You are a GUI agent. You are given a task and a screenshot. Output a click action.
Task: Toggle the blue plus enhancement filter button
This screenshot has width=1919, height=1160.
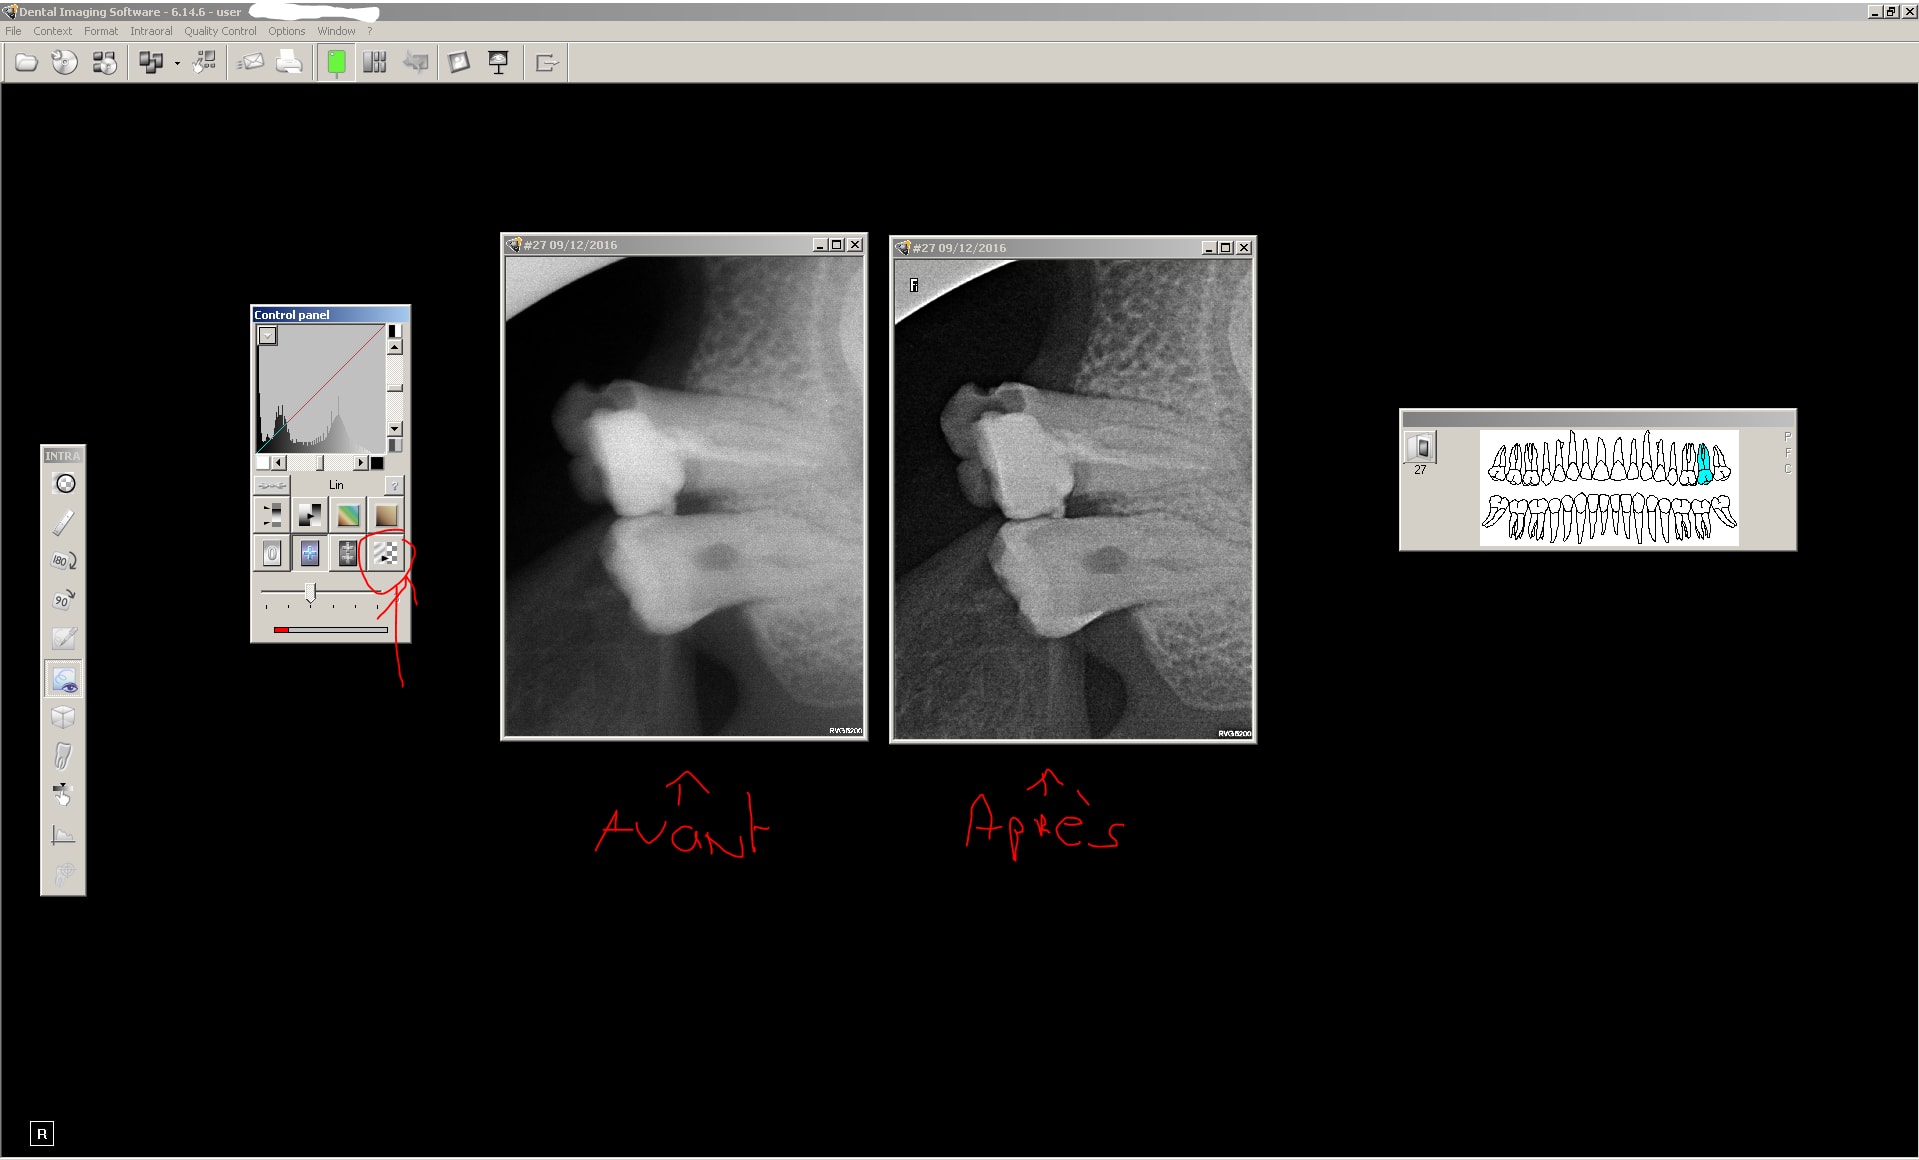click(310, 553)
